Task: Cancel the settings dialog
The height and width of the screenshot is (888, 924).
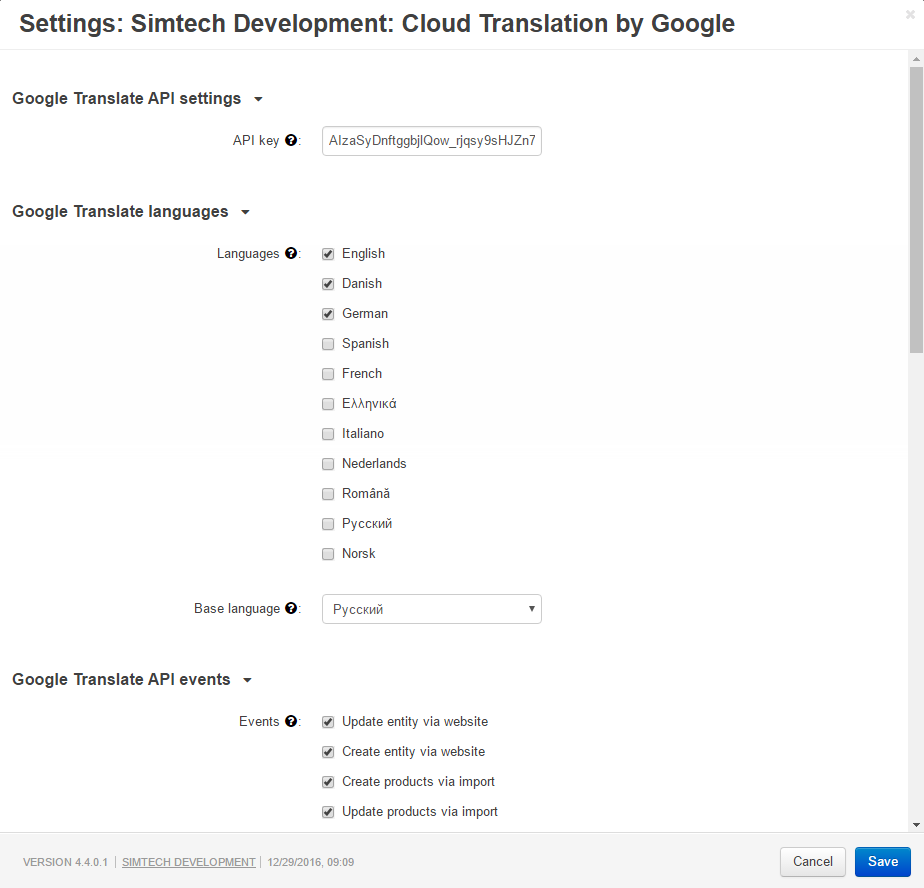Action: coord(813,861)
